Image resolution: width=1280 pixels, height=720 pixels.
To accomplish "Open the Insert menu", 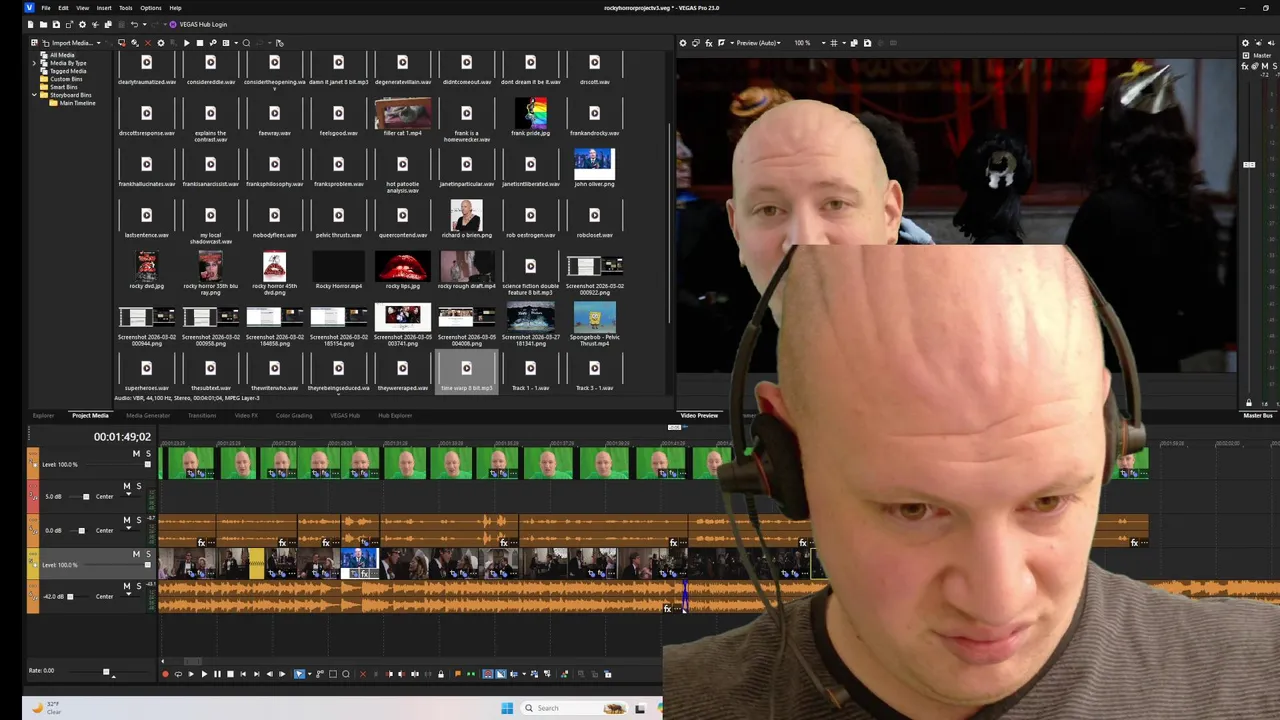I will tap(104, 8).
